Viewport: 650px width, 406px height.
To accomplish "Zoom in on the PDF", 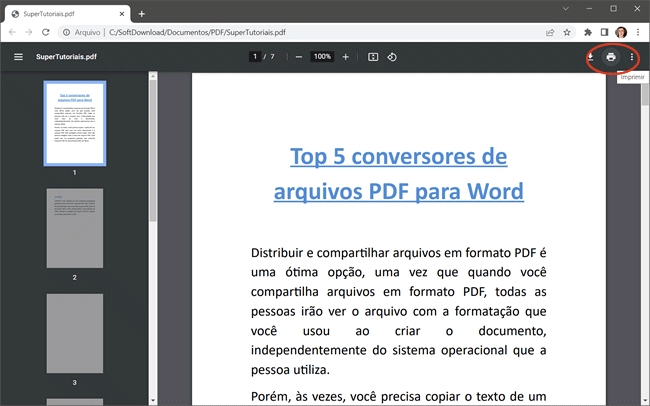I will 346,57.
